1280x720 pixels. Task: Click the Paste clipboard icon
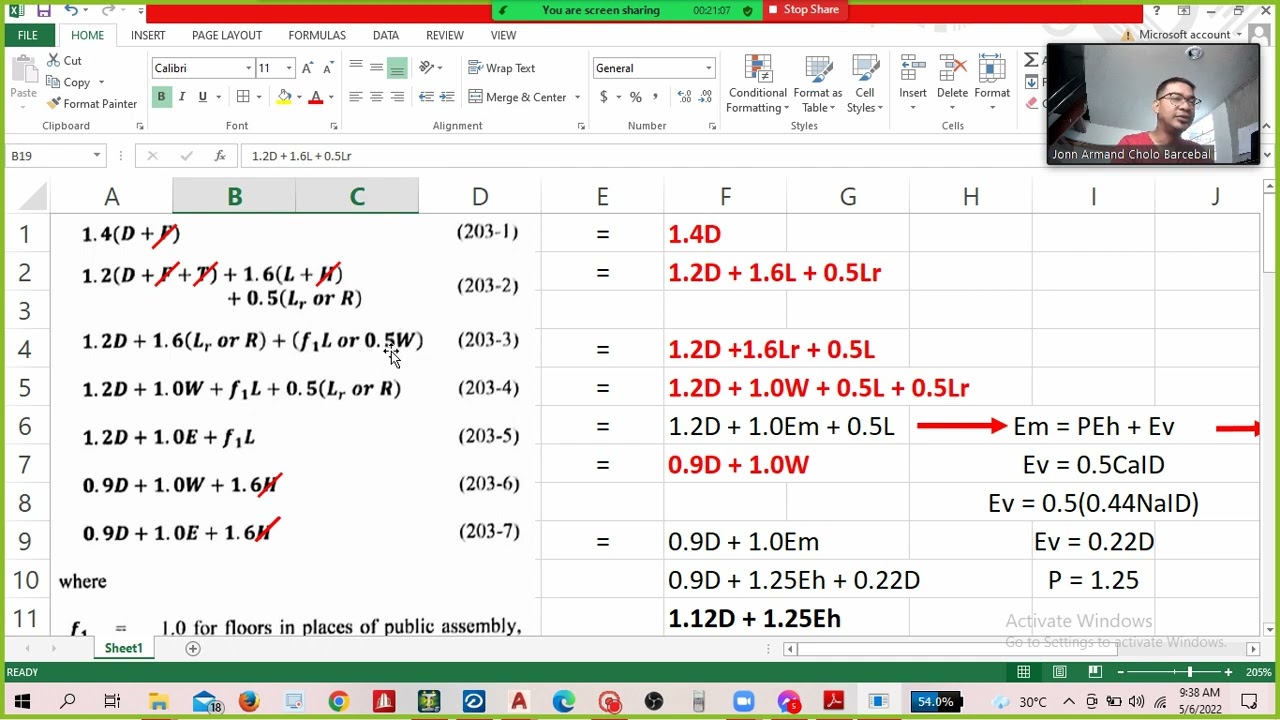pyautogui.click(x=23, y=70)
